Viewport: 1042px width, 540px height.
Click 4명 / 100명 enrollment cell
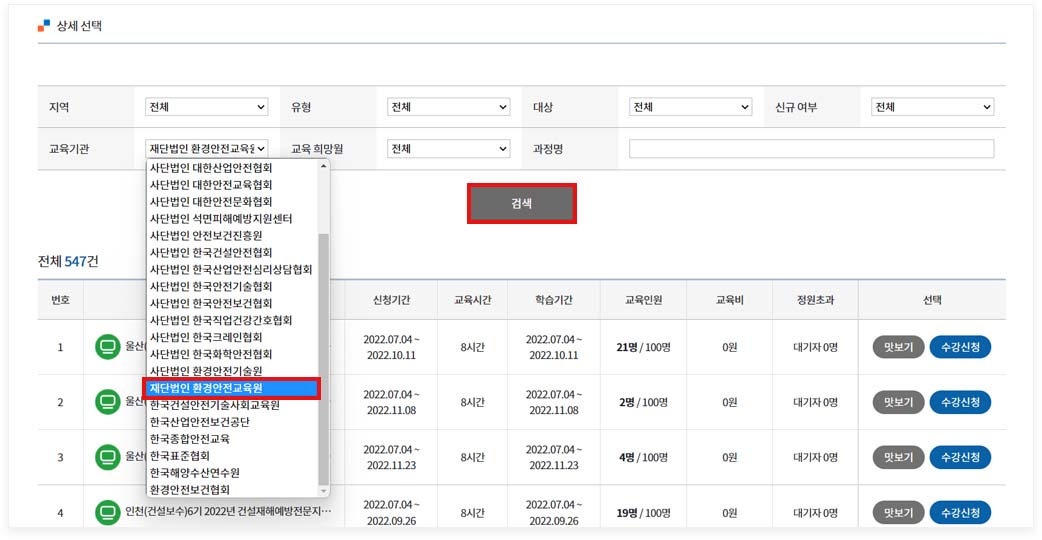(643, 457)
